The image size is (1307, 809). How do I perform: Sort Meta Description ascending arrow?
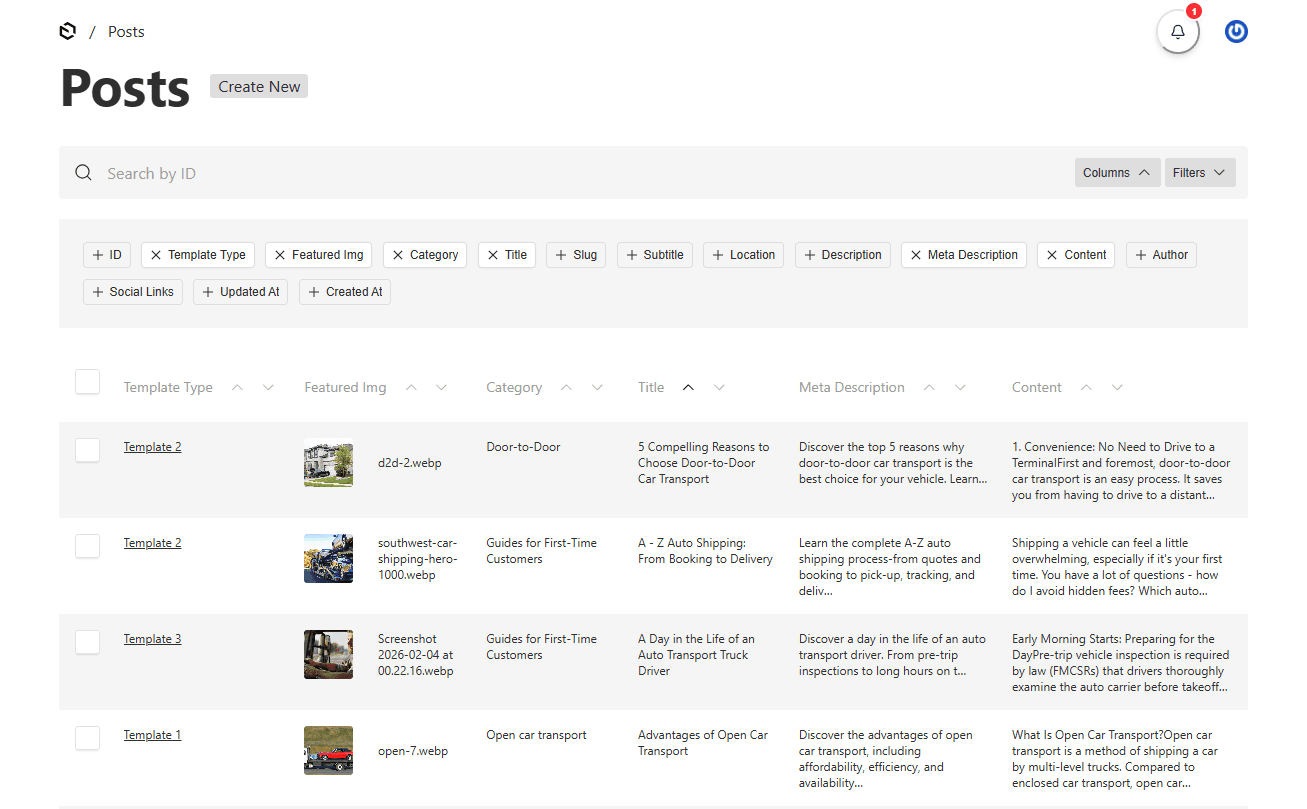[x=929, y=388]
